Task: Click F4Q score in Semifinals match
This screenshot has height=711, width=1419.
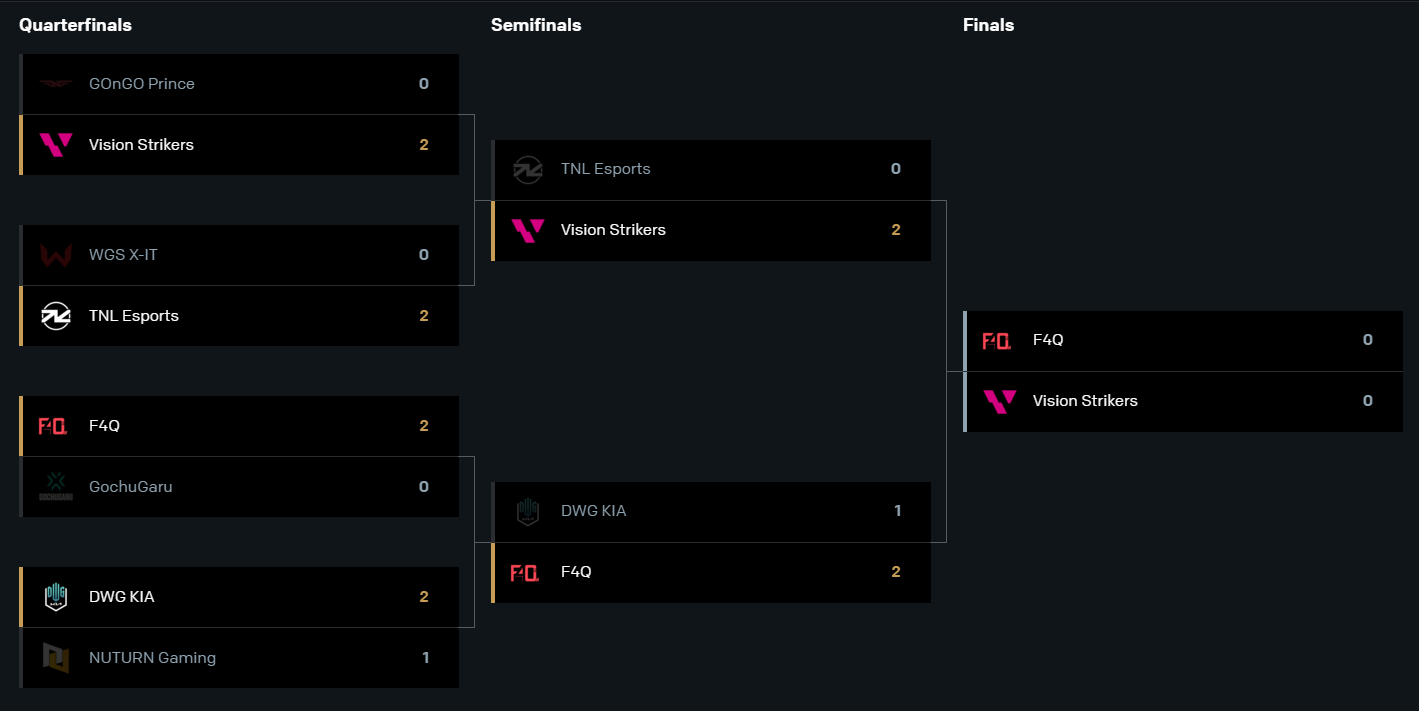Action: [896, 572]
